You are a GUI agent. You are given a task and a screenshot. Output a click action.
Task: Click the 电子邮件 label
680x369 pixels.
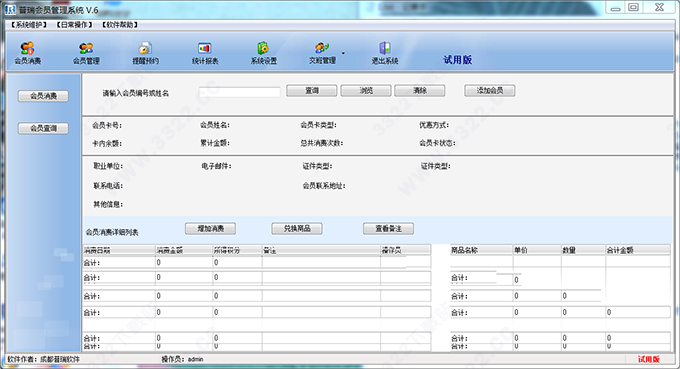pyautogui.click(x=216, y=166)
